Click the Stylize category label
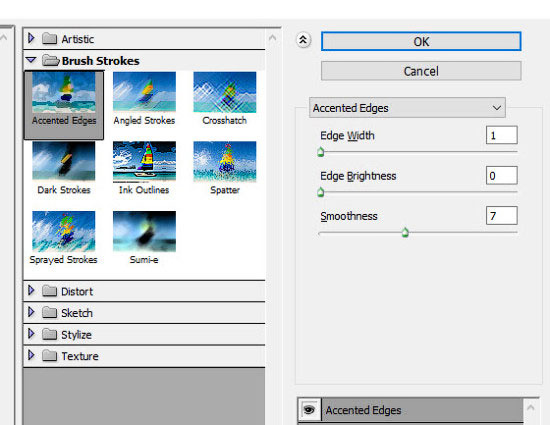This screenshot has height=425, width=550. [x=76, y=335]
